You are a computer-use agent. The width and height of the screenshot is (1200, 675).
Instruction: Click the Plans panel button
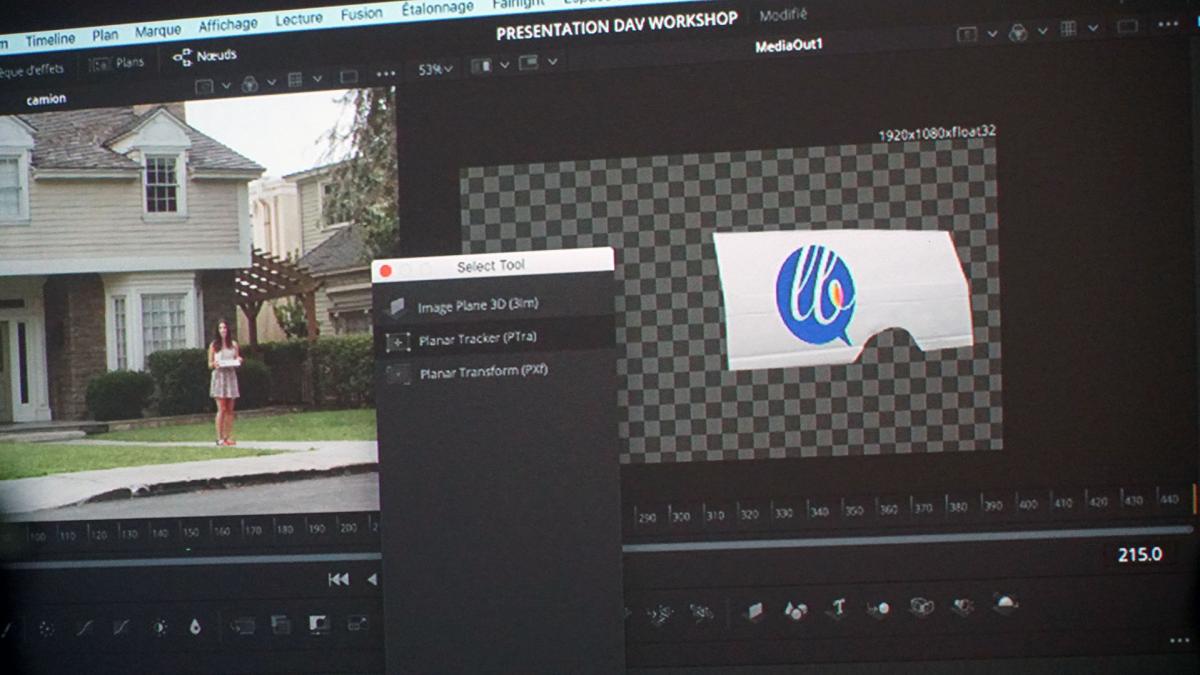tap(116, 63)
